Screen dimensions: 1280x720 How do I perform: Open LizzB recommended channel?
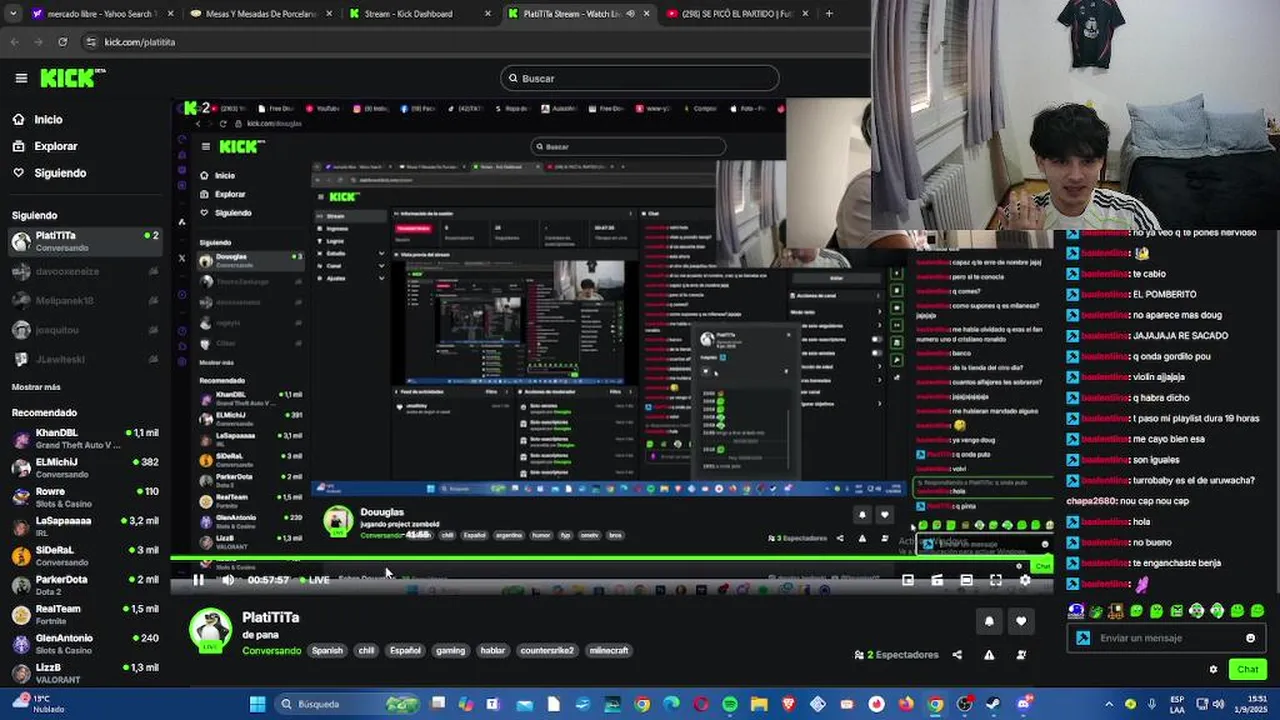point(84,672)
